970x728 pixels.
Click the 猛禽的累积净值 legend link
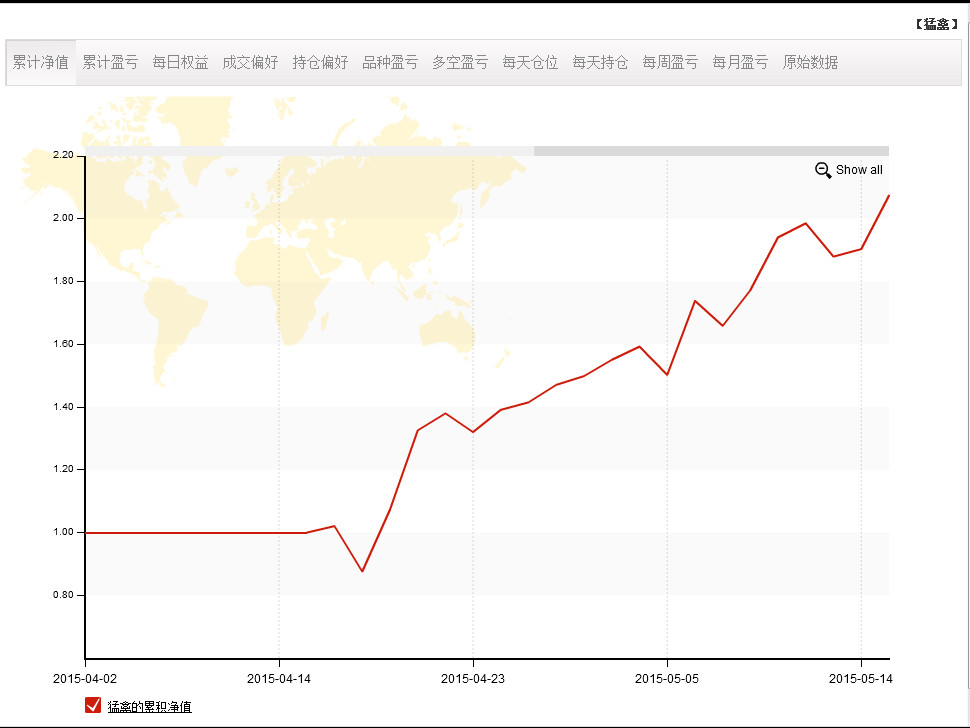click(x=150, y=706)
